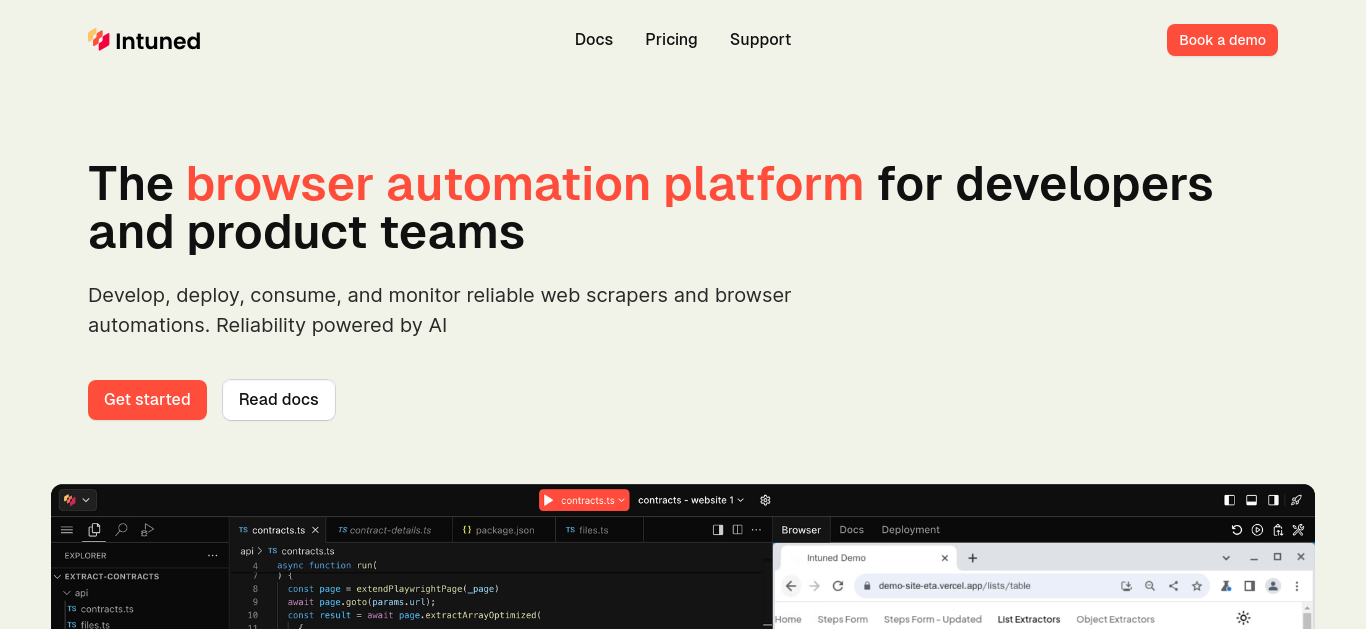This screenshot has width=1366, height=629.
Task: Click the rocket deploy icon
Action: 1296,500
